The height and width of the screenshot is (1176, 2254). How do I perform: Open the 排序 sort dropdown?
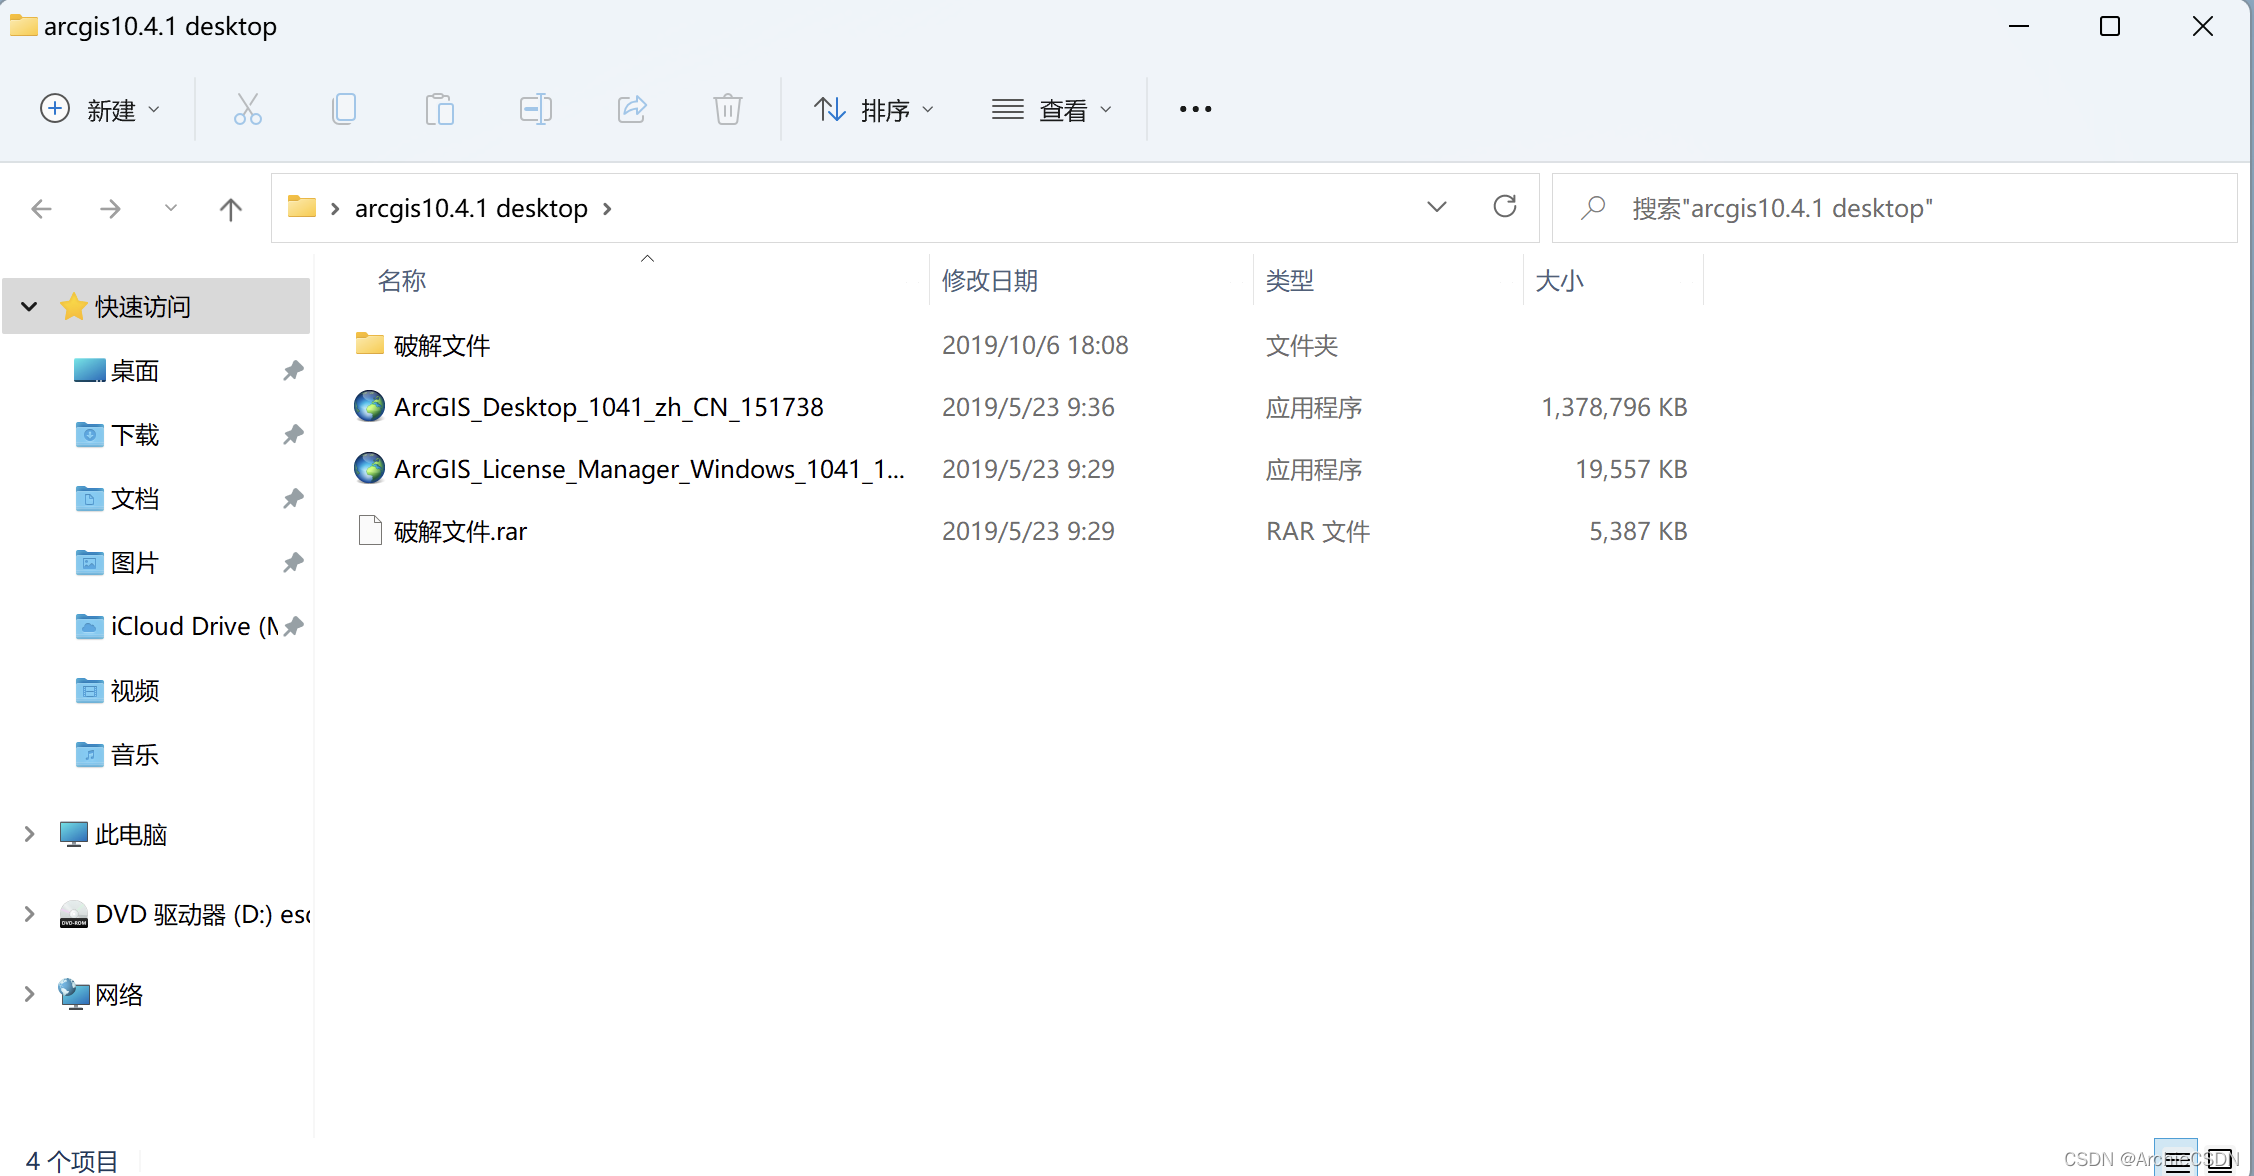pyautogui.click(x=874, y=109)
